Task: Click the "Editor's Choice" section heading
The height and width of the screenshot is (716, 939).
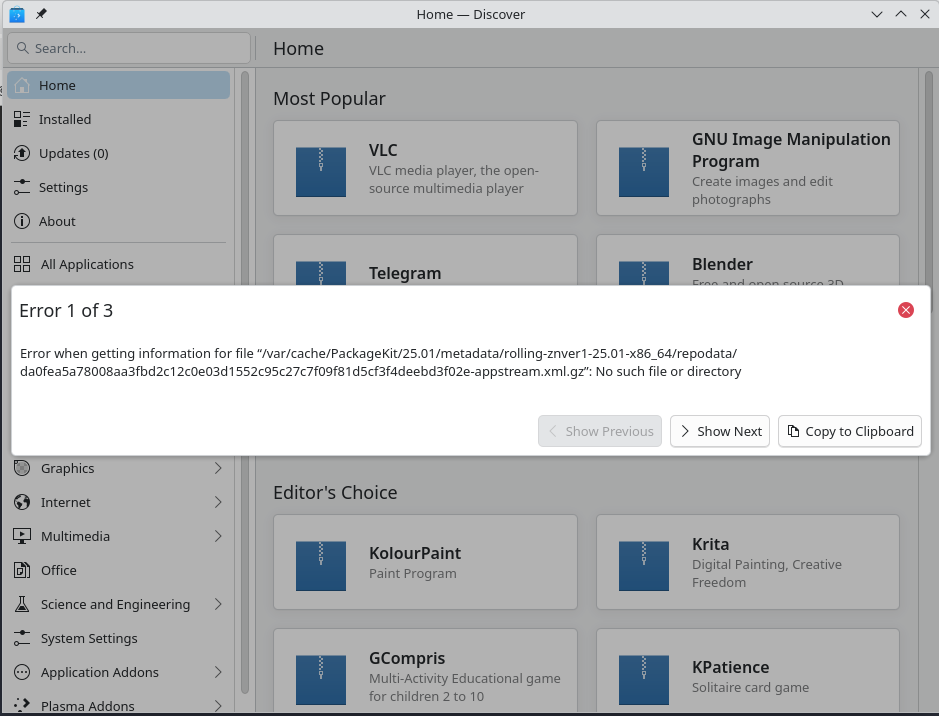Action: [x=335, y=493]
